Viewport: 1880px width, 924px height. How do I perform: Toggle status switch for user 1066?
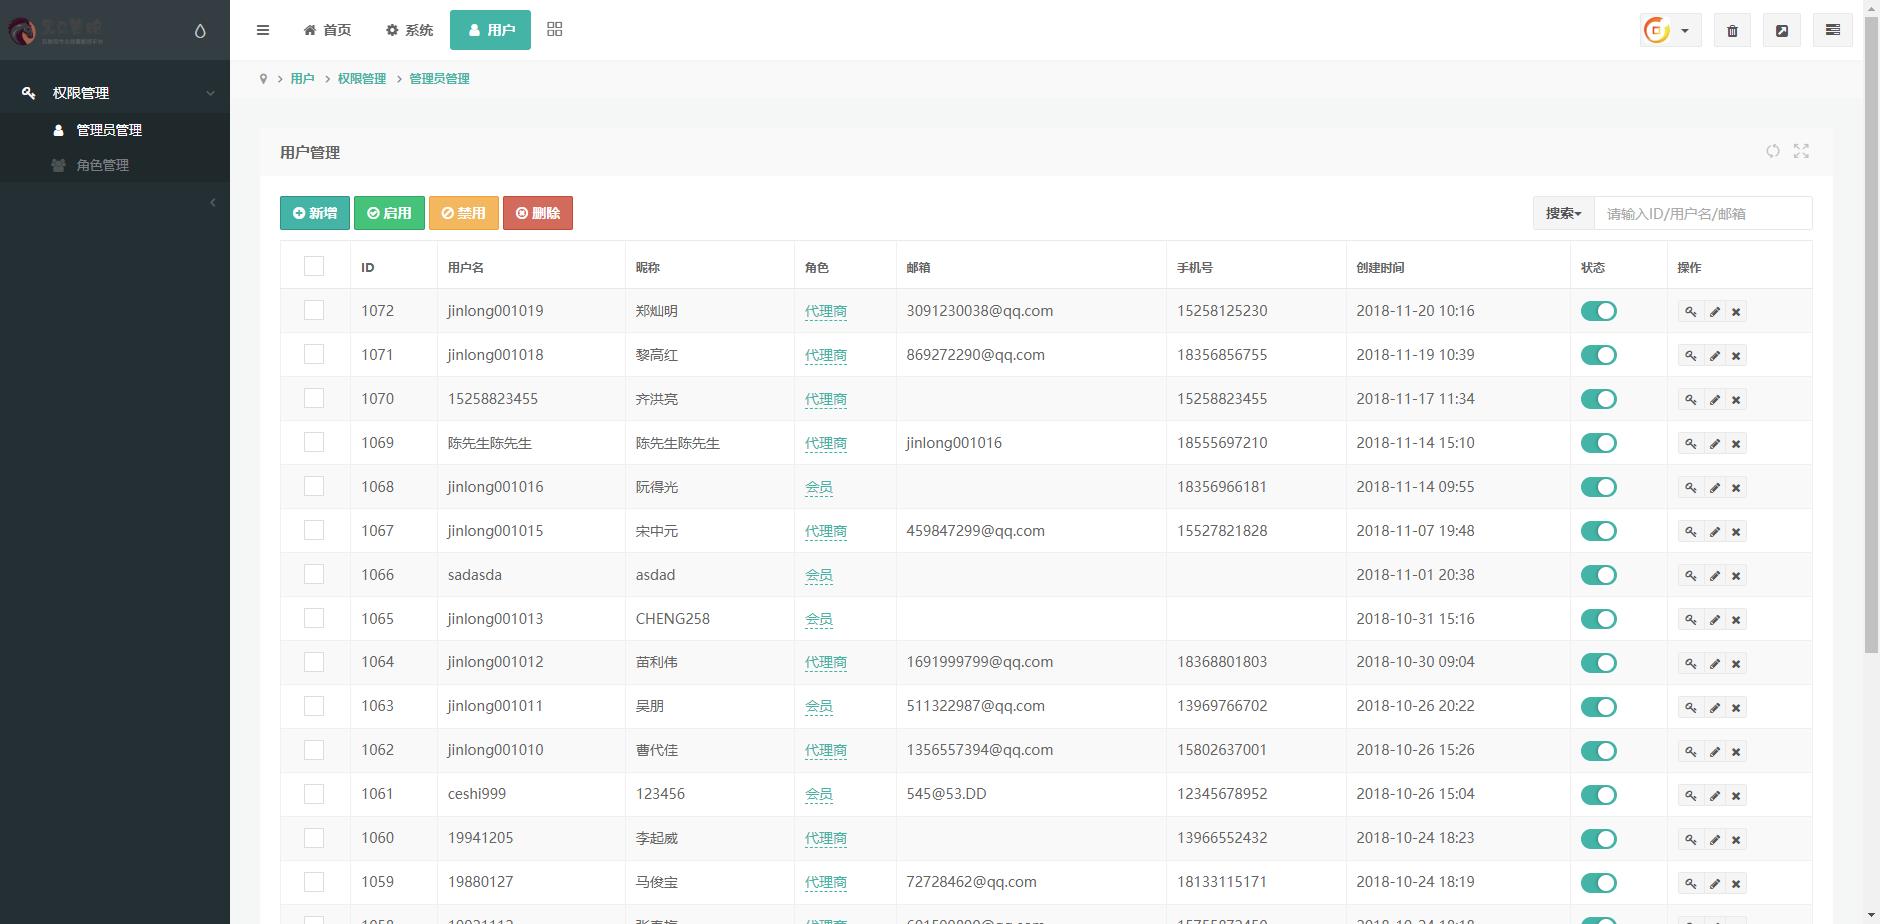1598,575
